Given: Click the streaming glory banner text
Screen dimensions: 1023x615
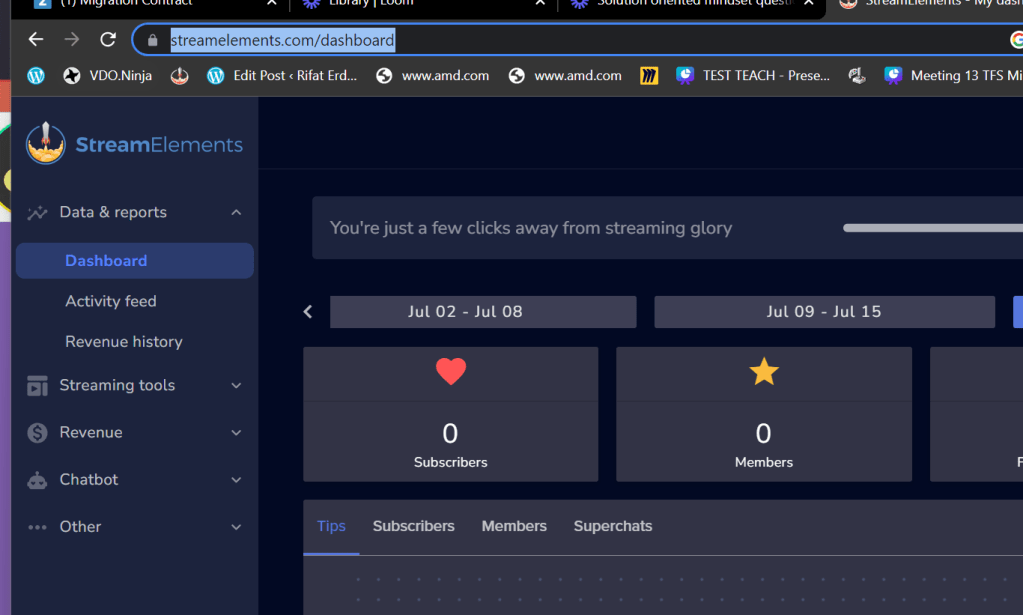Looking at the screenshot, I should point(530,228).
